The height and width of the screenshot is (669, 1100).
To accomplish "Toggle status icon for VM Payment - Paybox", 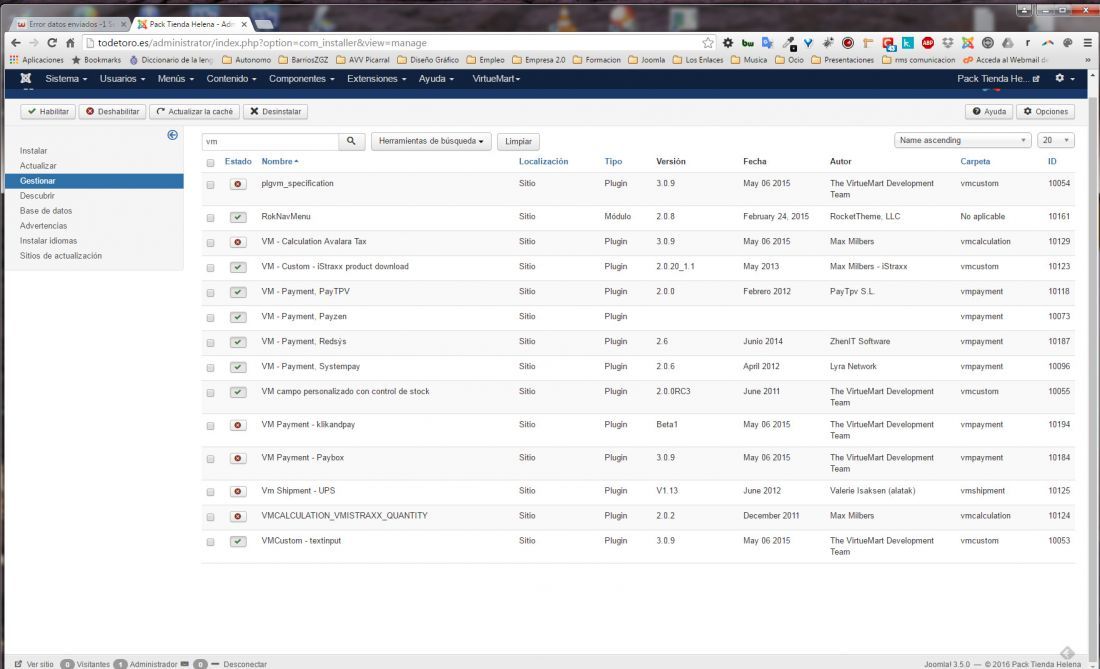I will click(238, 458).
